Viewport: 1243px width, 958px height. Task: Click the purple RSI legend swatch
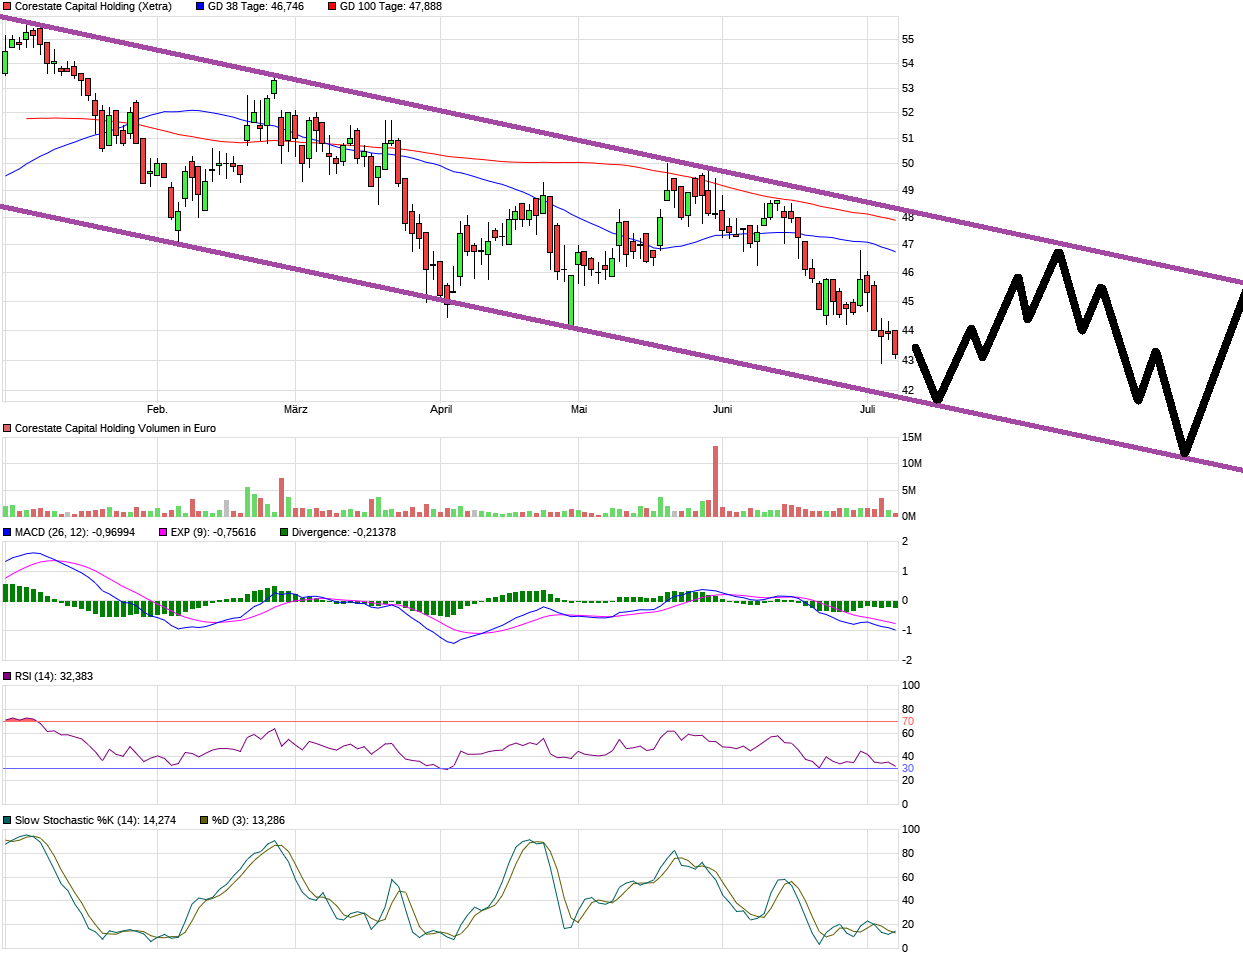[7, 676]
